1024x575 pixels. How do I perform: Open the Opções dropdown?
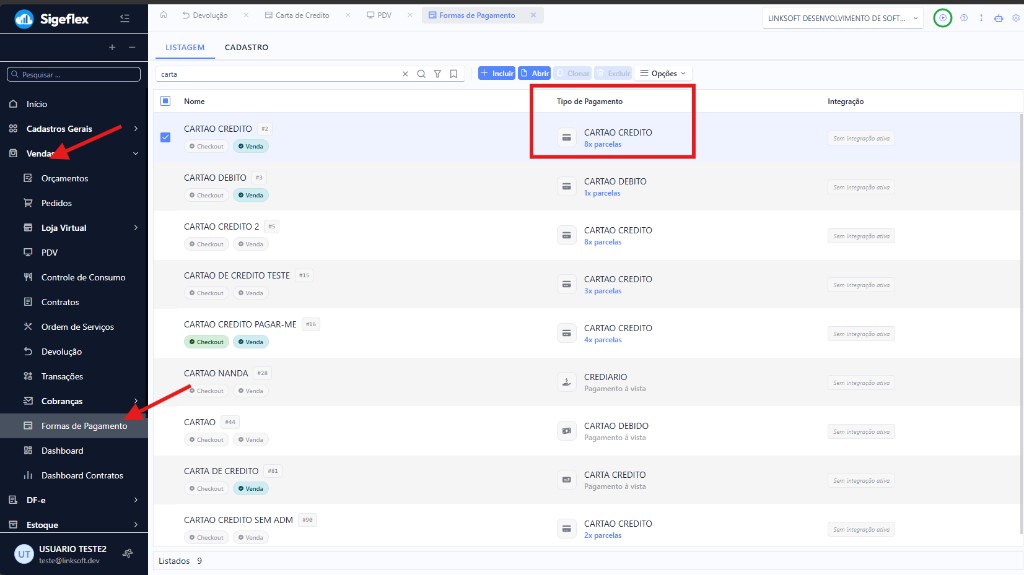(663, 73)
